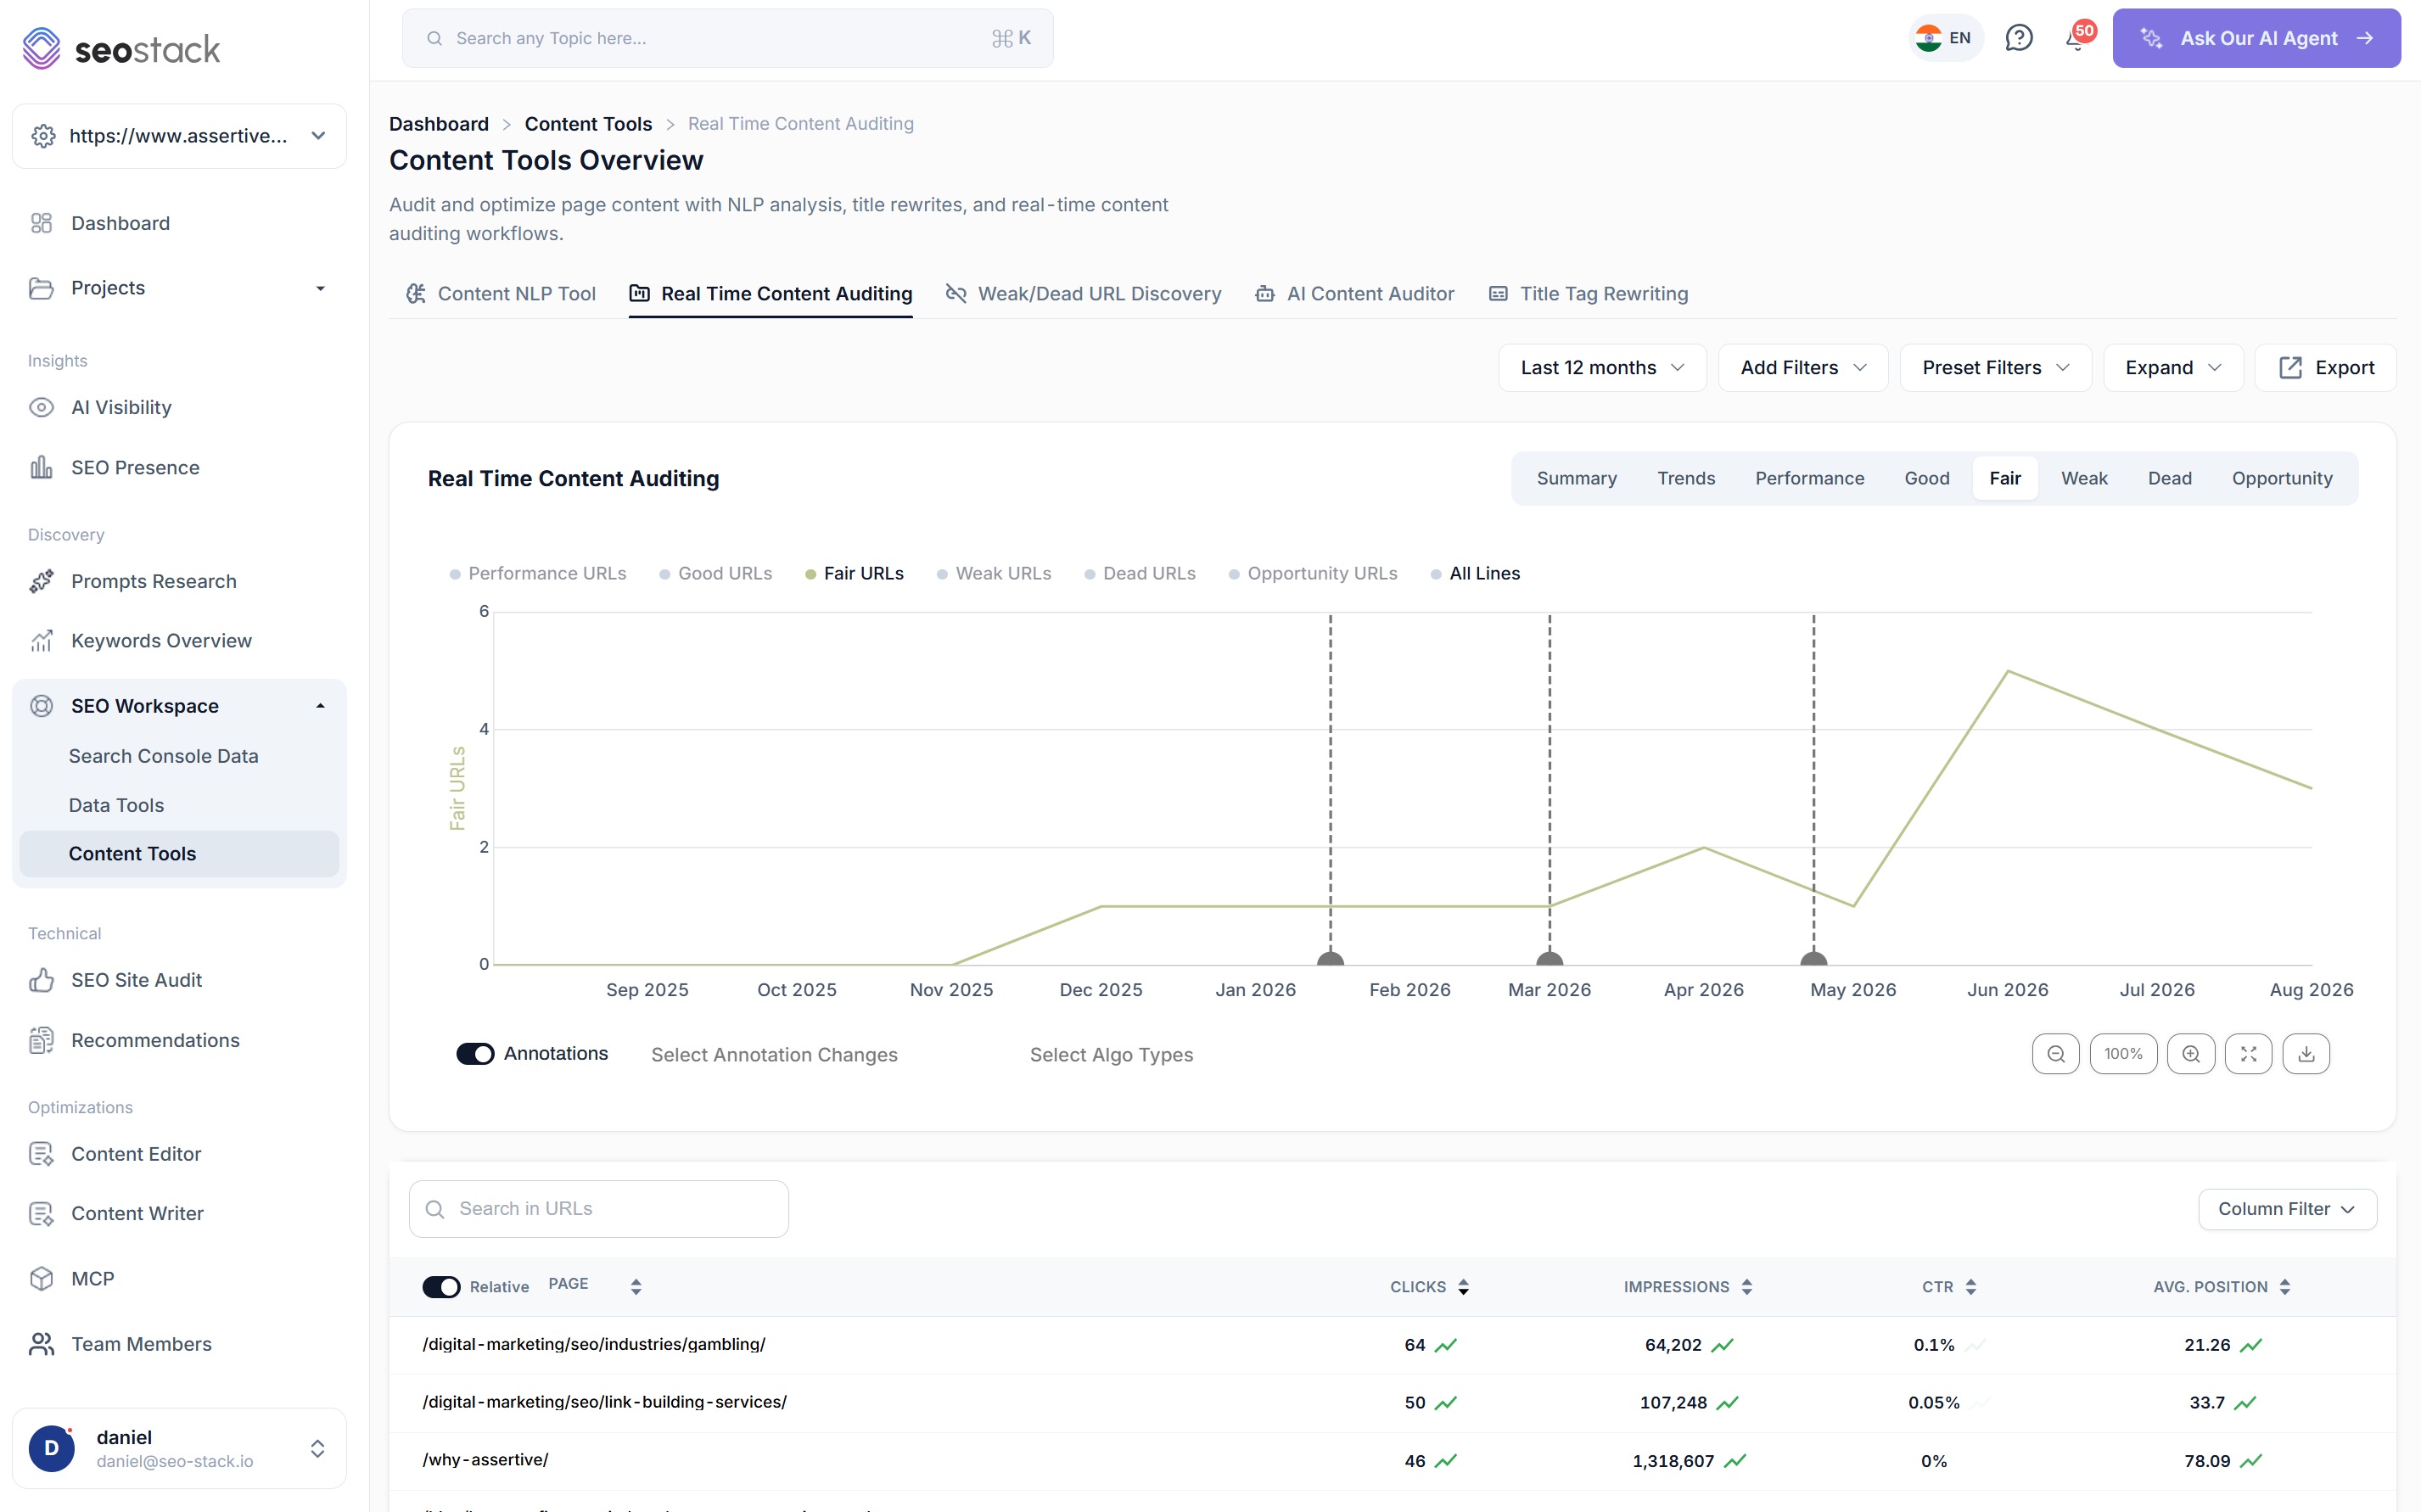Switch to the Summary chart tab
Image resolution: width=2421 pixels, height=1512 pixels.
[x=1576, y=478]
